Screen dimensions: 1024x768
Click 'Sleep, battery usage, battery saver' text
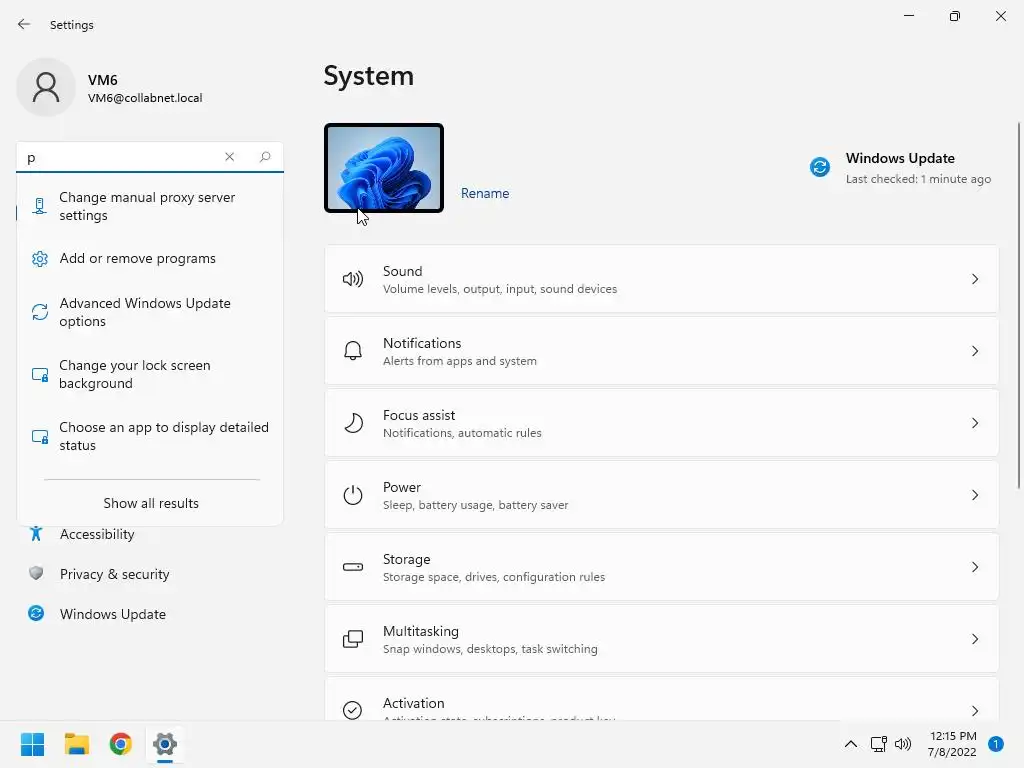pos(475,505)
